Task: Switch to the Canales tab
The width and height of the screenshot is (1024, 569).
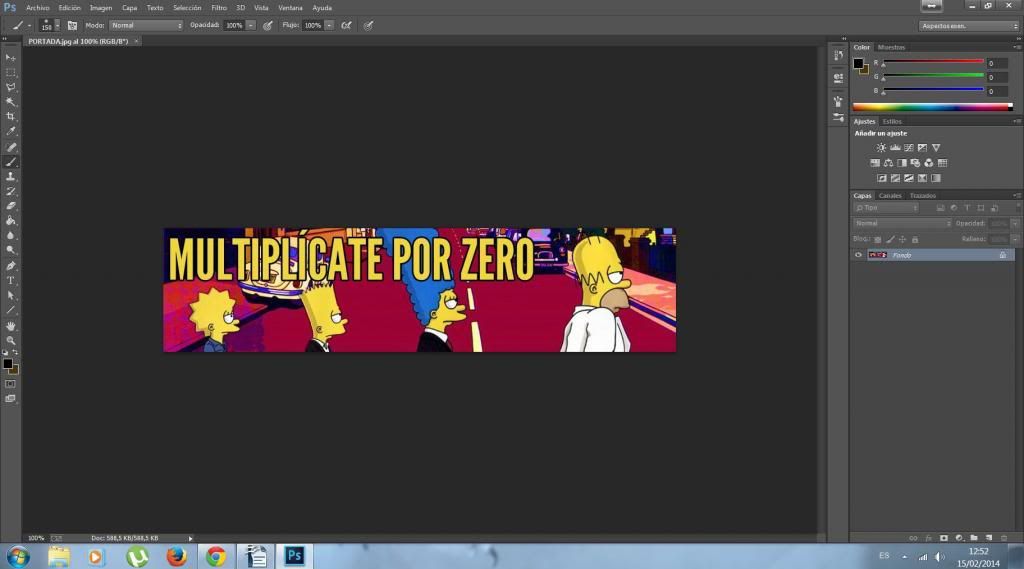Action: (890, 195)
